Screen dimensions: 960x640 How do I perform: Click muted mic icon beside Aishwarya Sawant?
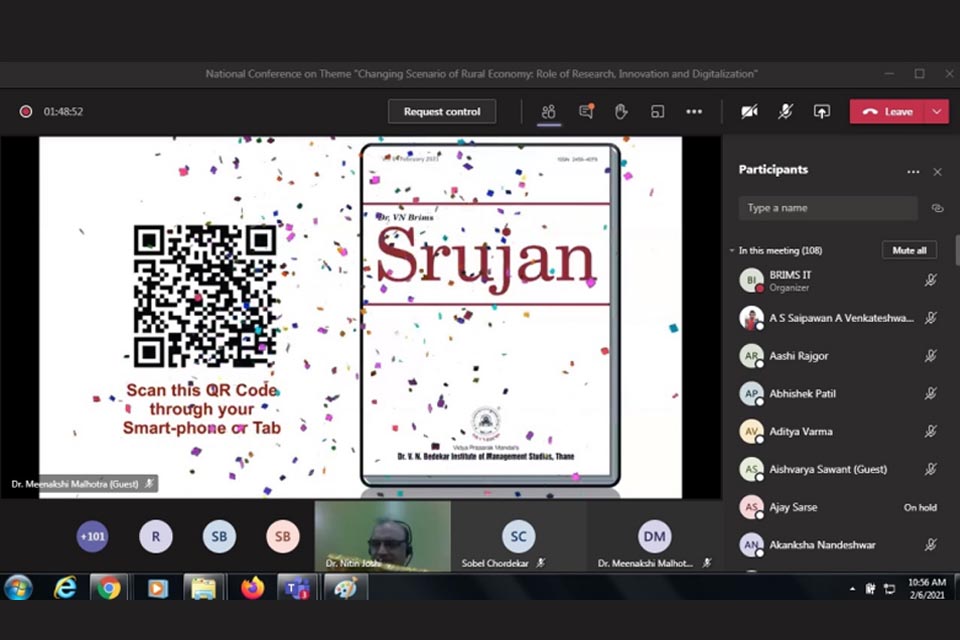pyautogui.click(x=931, y=470)
